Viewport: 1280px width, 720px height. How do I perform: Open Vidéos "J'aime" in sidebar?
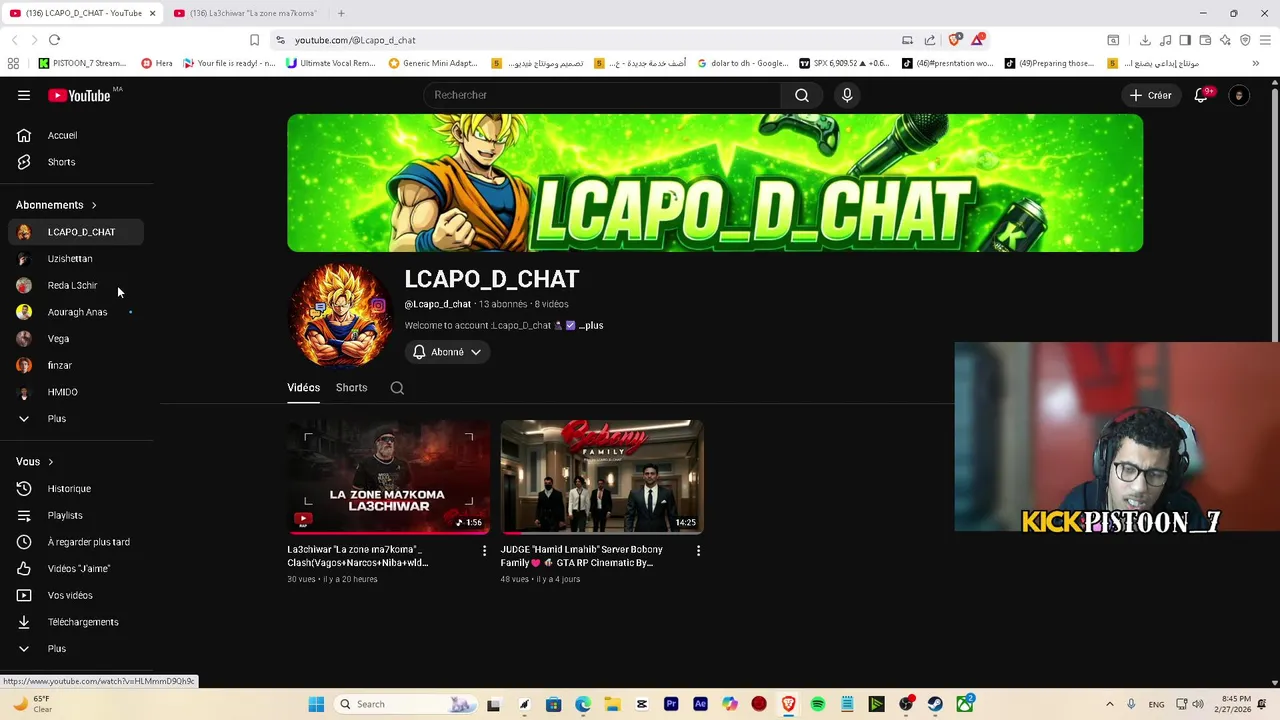(x=76, y=569)
